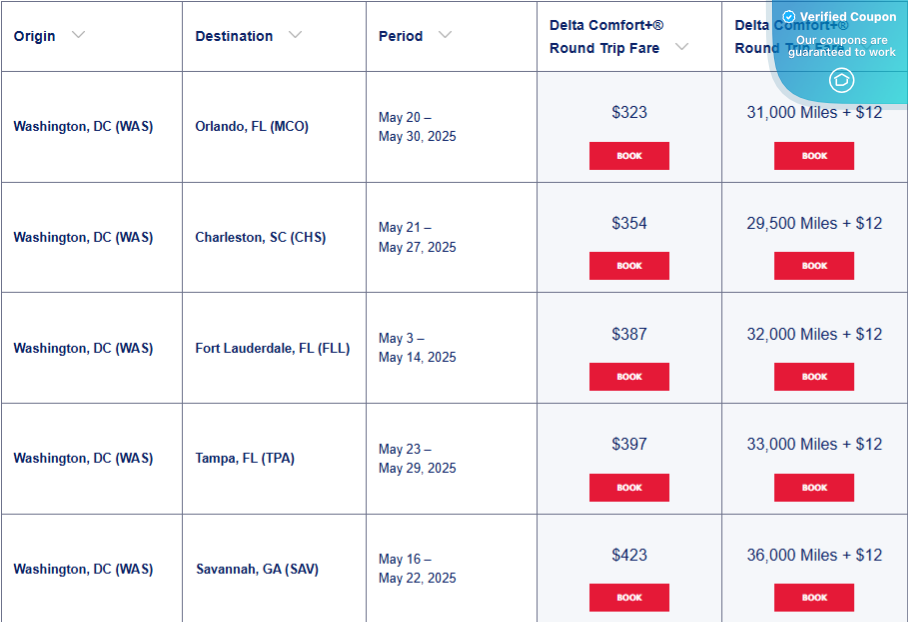Open the Delta Comfort+ Round Trip Fare dropdown

point(683,47)
